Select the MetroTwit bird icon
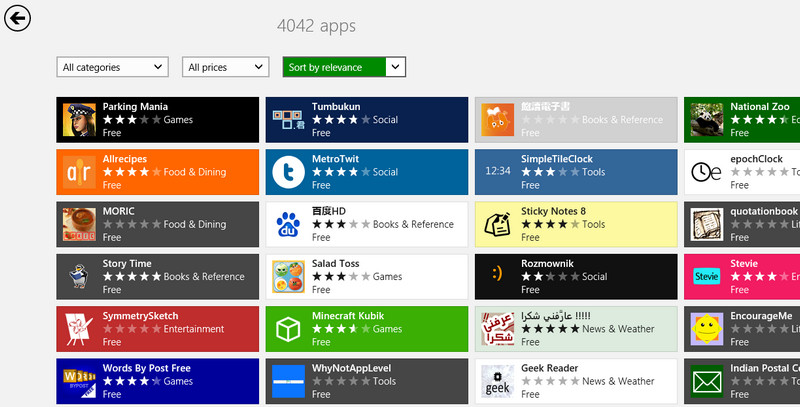The width and height of the screenshot is (800, 407). (288, 172)
